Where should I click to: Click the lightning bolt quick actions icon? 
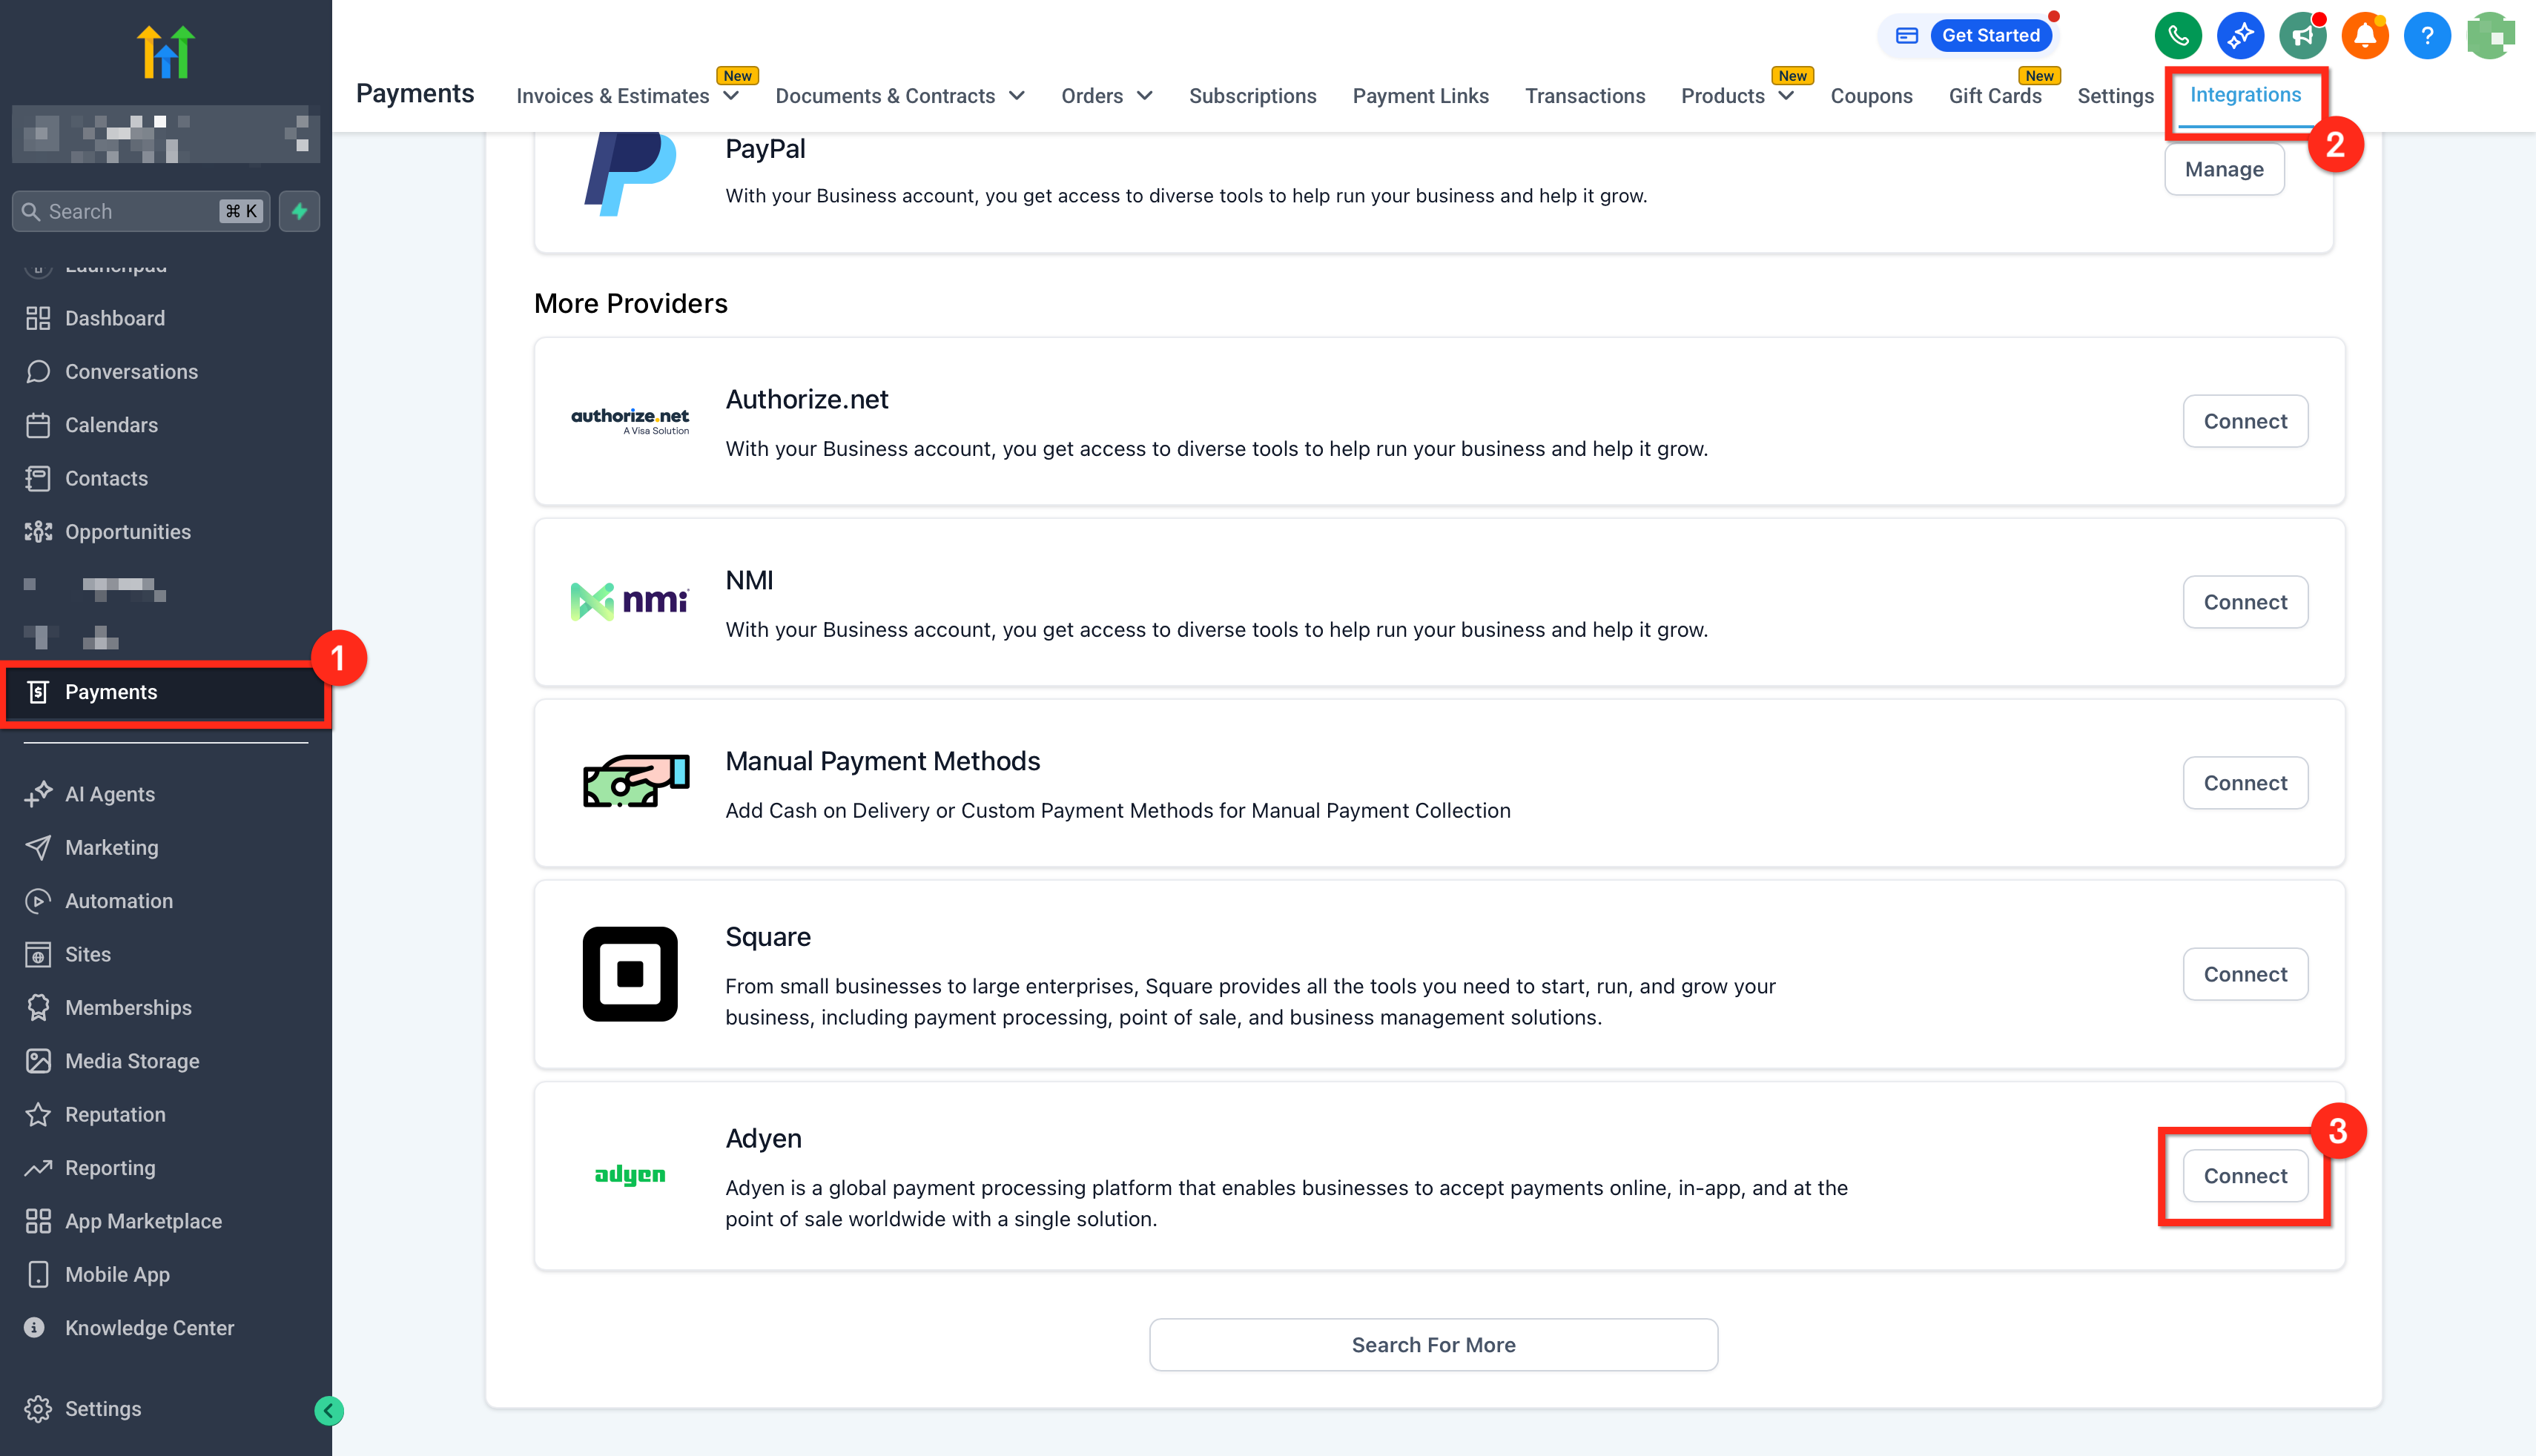[x=299, y=211]
